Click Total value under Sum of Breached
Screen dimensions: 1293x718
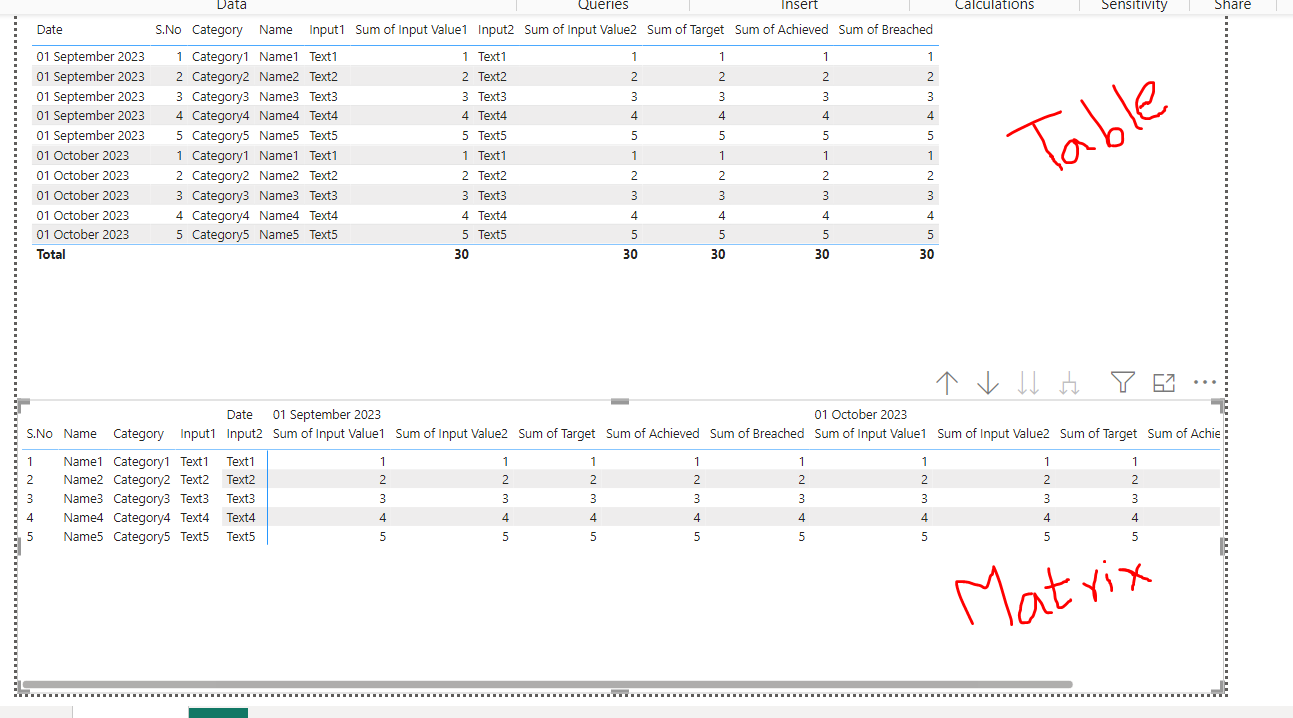tap(926, 255)
